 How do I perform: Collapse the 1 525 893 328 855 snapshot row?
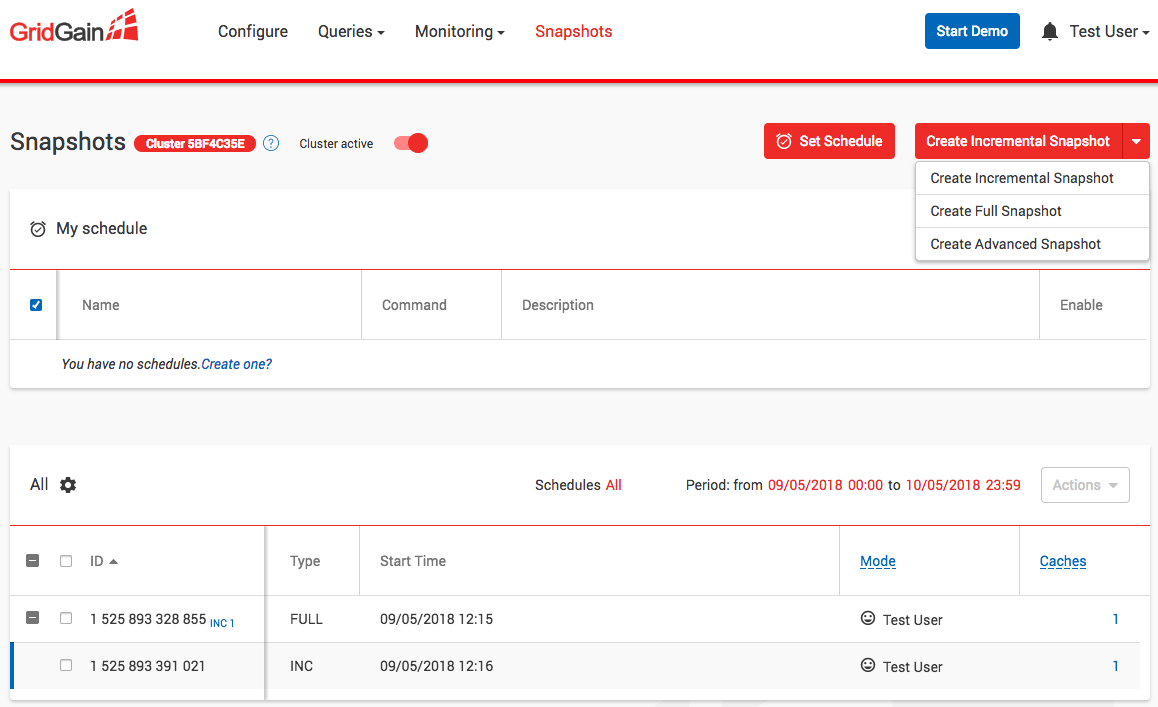tap(32, 619)
